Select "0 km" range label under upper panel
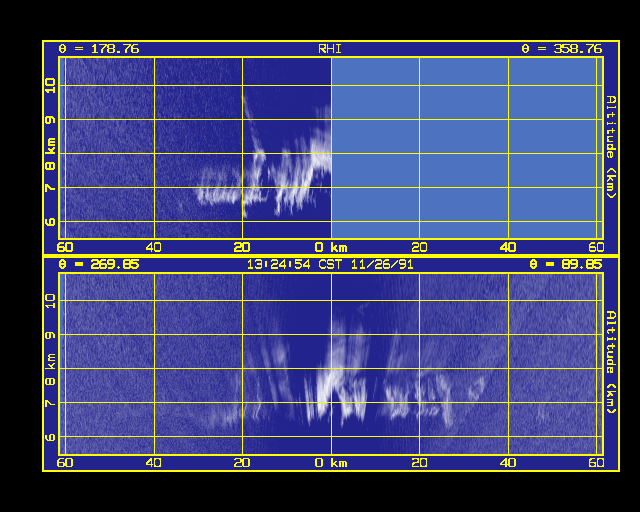This screenshot has height=512, width=640. (331, 247)
